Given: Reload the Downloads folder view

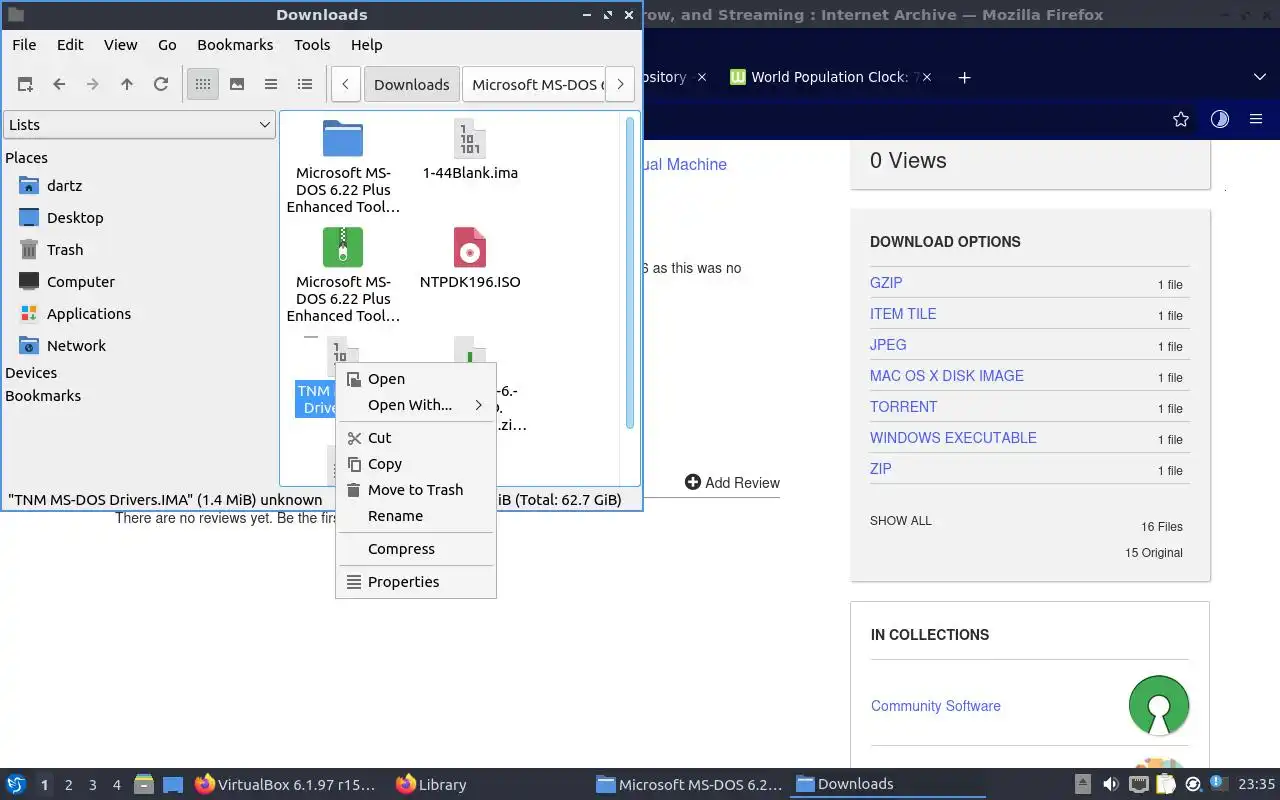Looking at the screenshot, I should (x=161, y=85).
